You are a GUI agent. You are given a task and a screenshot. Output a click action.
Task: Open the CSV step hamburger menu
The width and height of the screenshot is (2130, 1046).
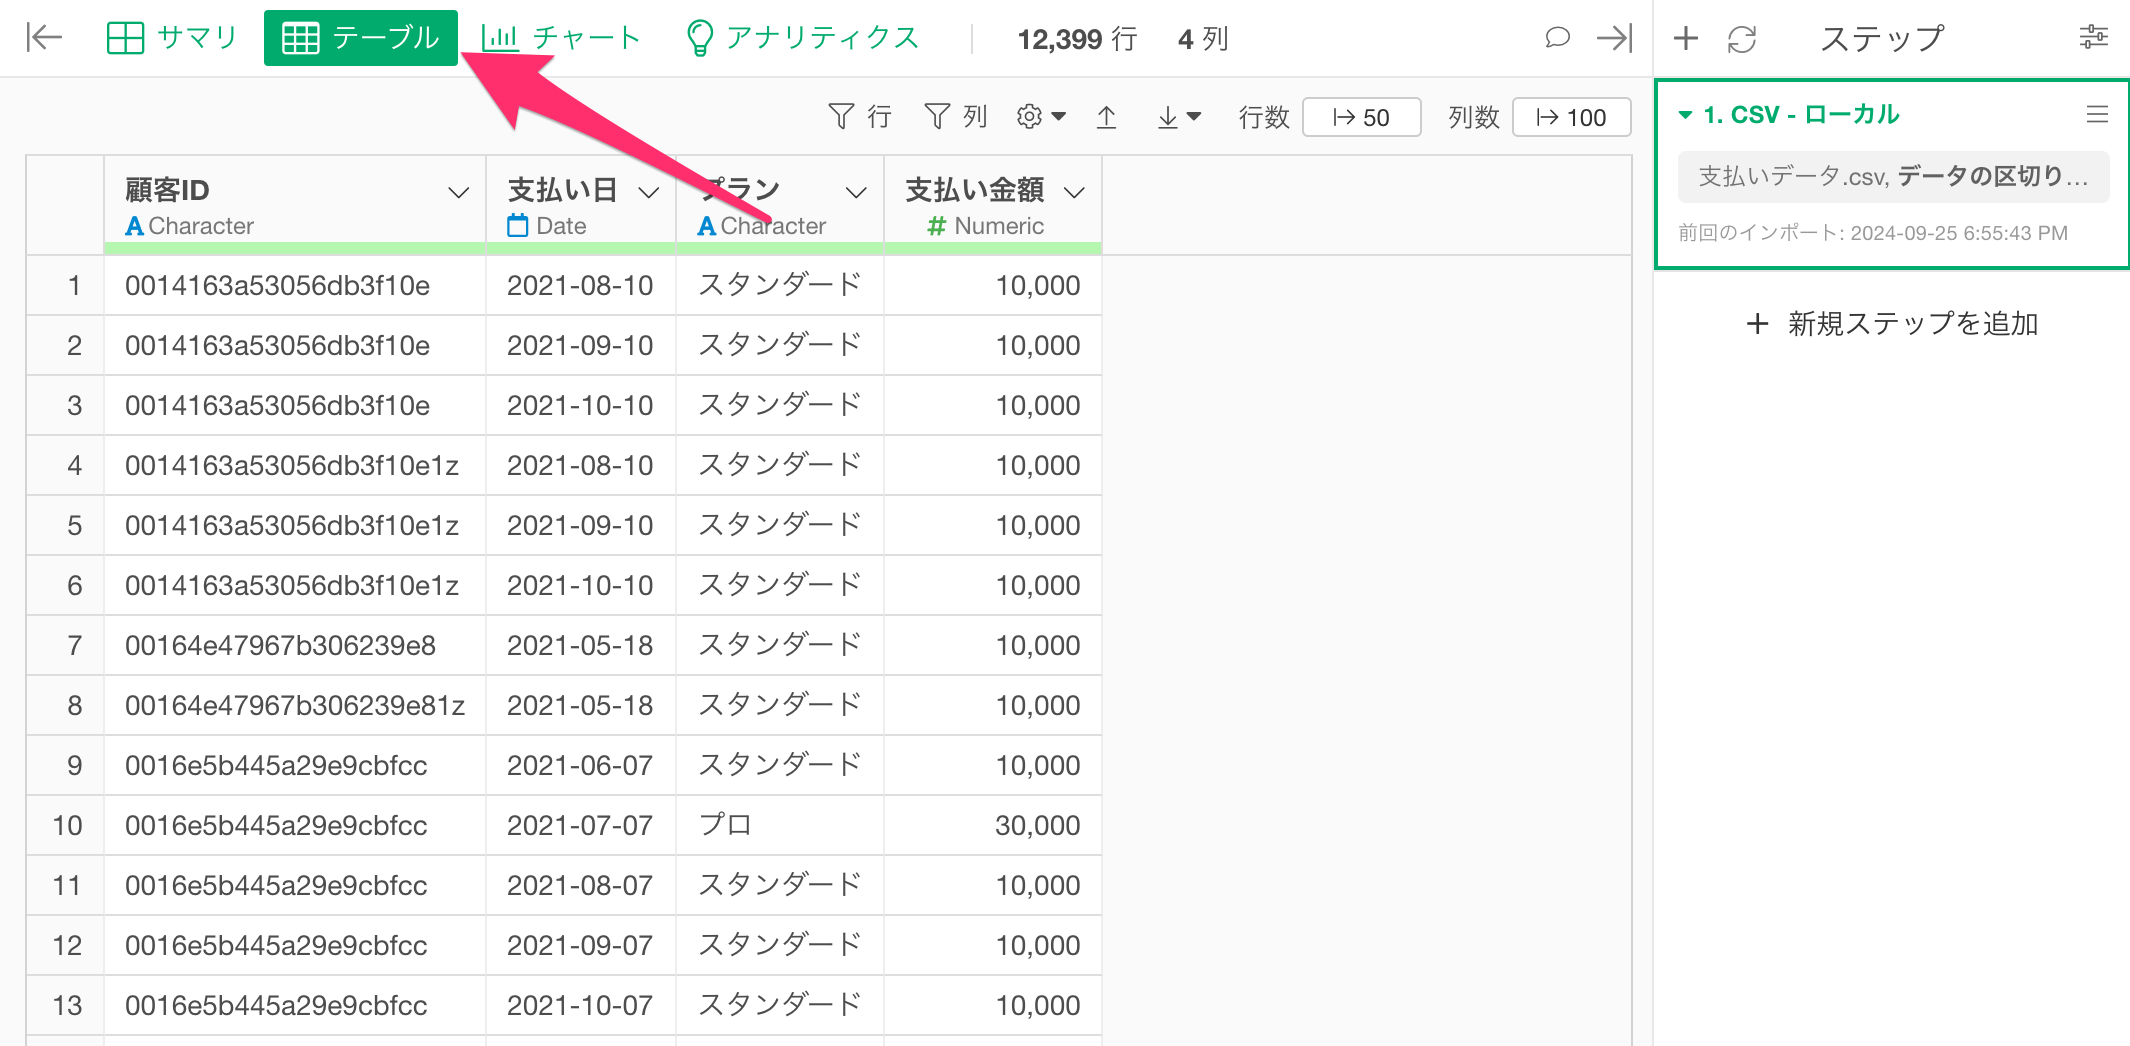click(2097, 115)
